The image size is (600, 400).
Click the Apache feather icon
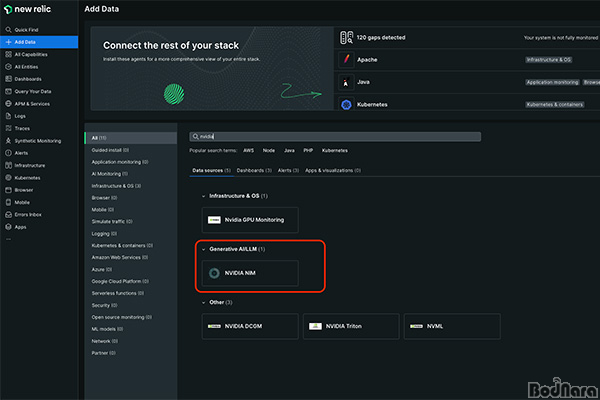pyautogui.click(x=346, y=60)
